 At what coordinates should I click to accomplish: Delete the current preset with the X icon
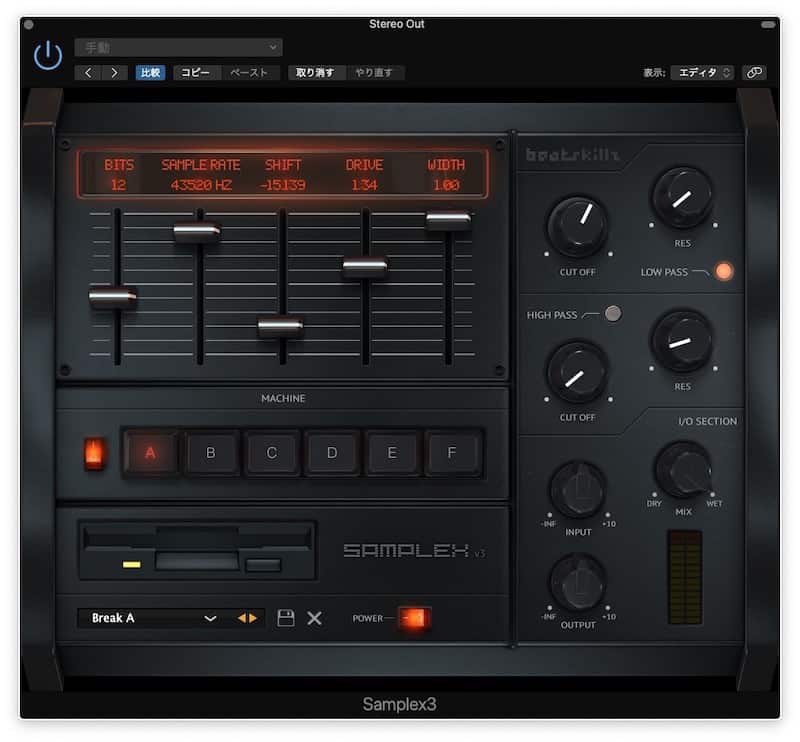pos(315,619)
